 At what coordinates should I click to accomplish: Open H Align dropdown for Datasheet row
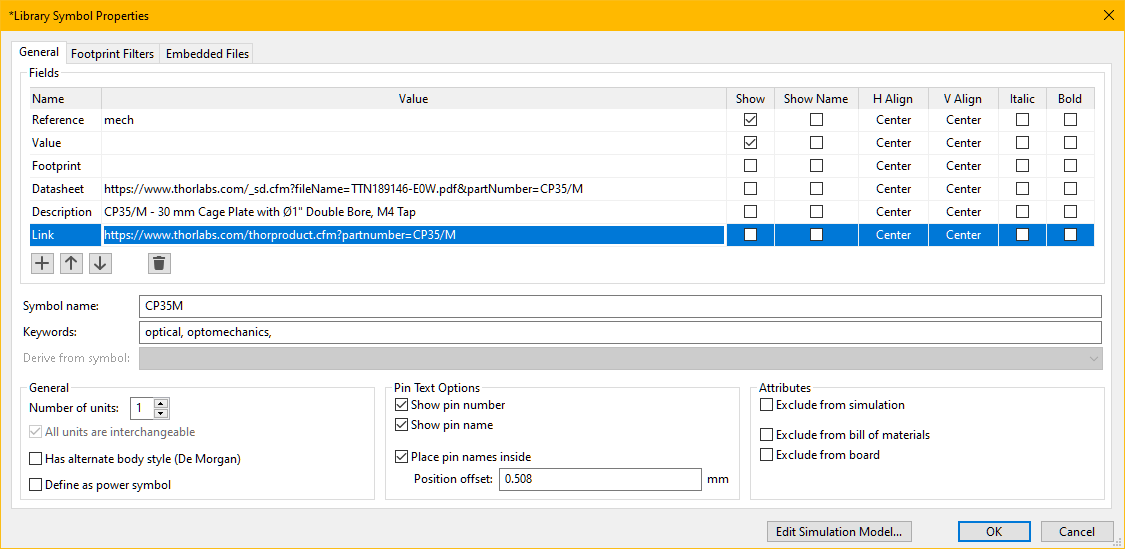click(x=893, y=189)
